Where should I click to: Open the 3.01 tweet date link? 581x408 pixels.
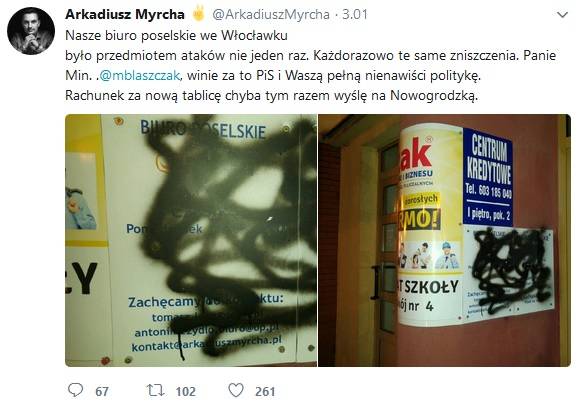(355, 14)
